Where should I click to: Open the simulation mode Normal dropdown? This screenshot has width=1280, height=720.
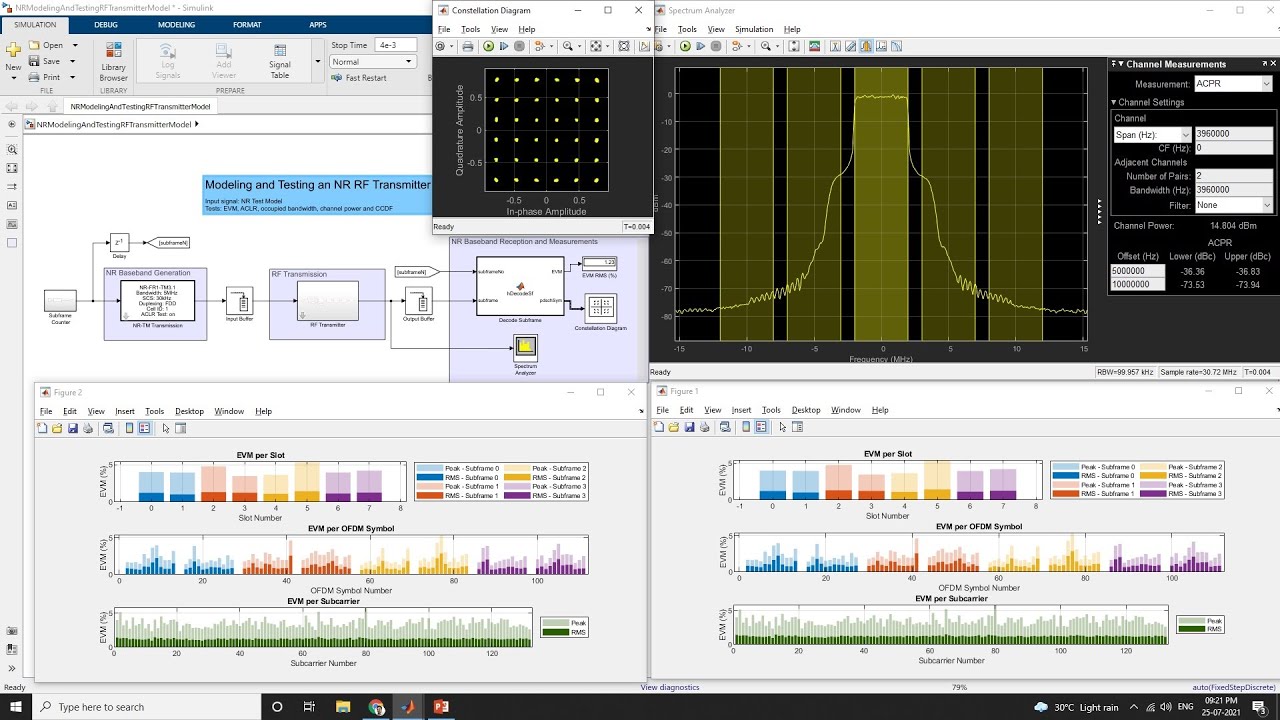tap(373, 61)
